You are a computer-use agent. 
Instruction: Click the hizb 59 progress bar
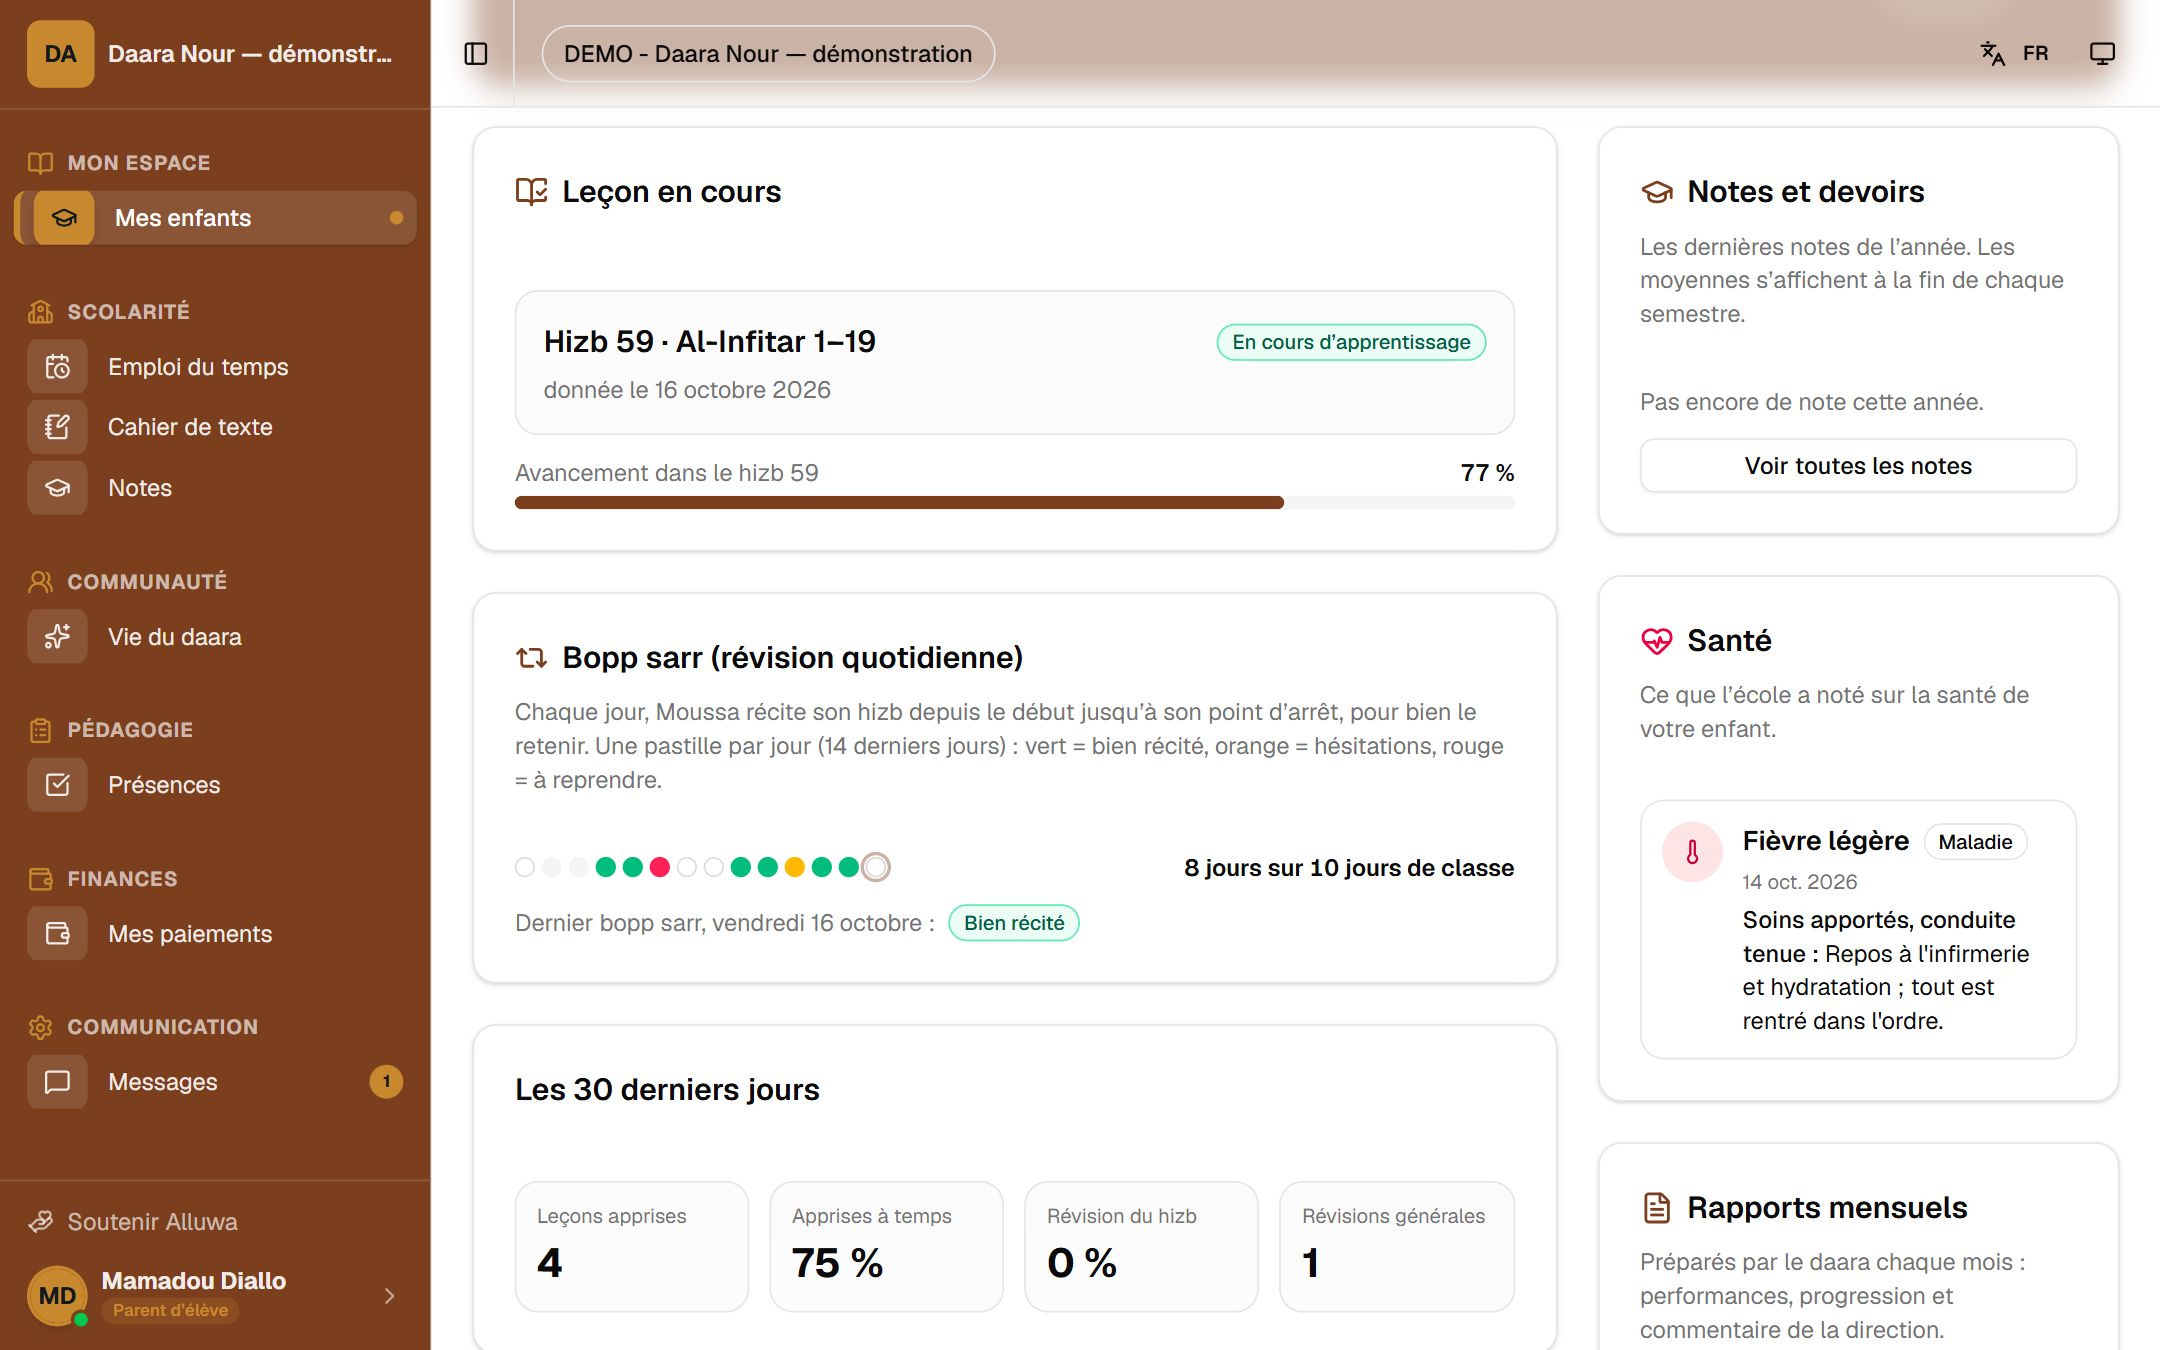(1014, 503)
